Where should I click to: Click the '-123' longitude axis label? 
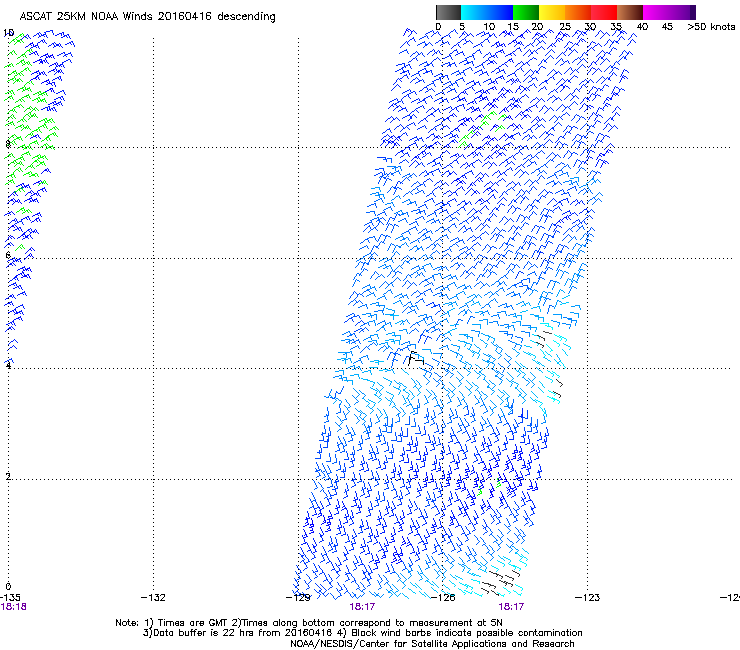(x=588, y=598)
